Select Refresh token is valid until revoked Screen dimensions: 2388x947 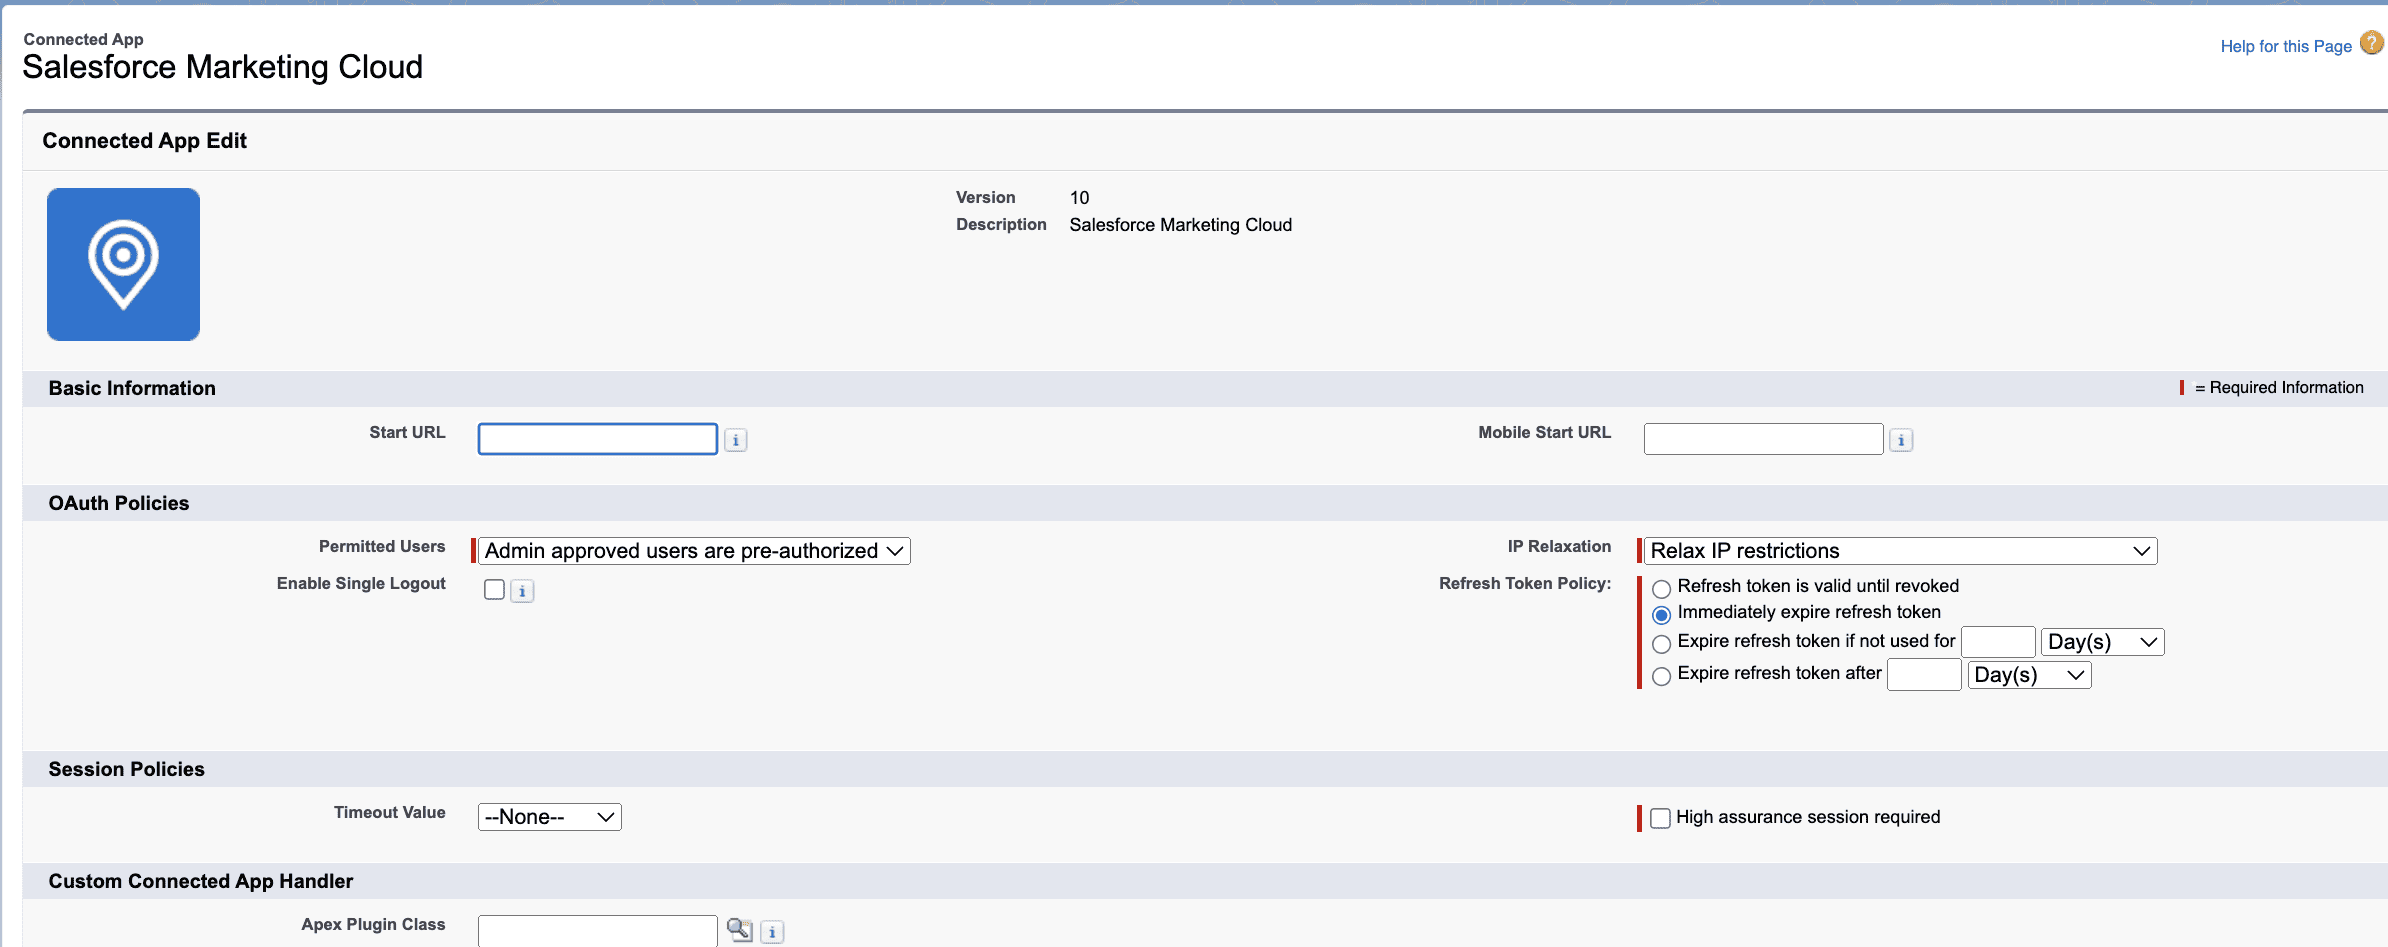pyautogui.click(x=1661, y=588)
